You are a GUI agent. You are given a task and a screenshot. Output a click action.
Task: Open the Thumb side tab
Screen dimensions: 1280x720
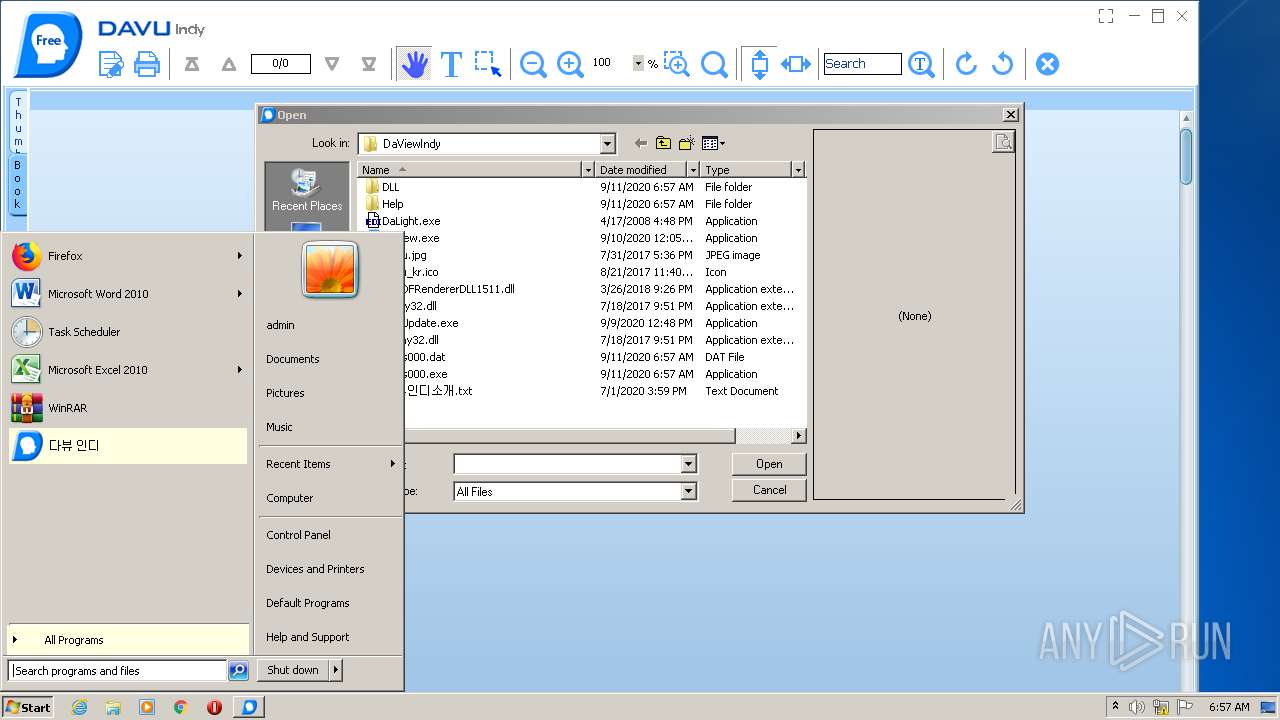click(x=18, y=123)
